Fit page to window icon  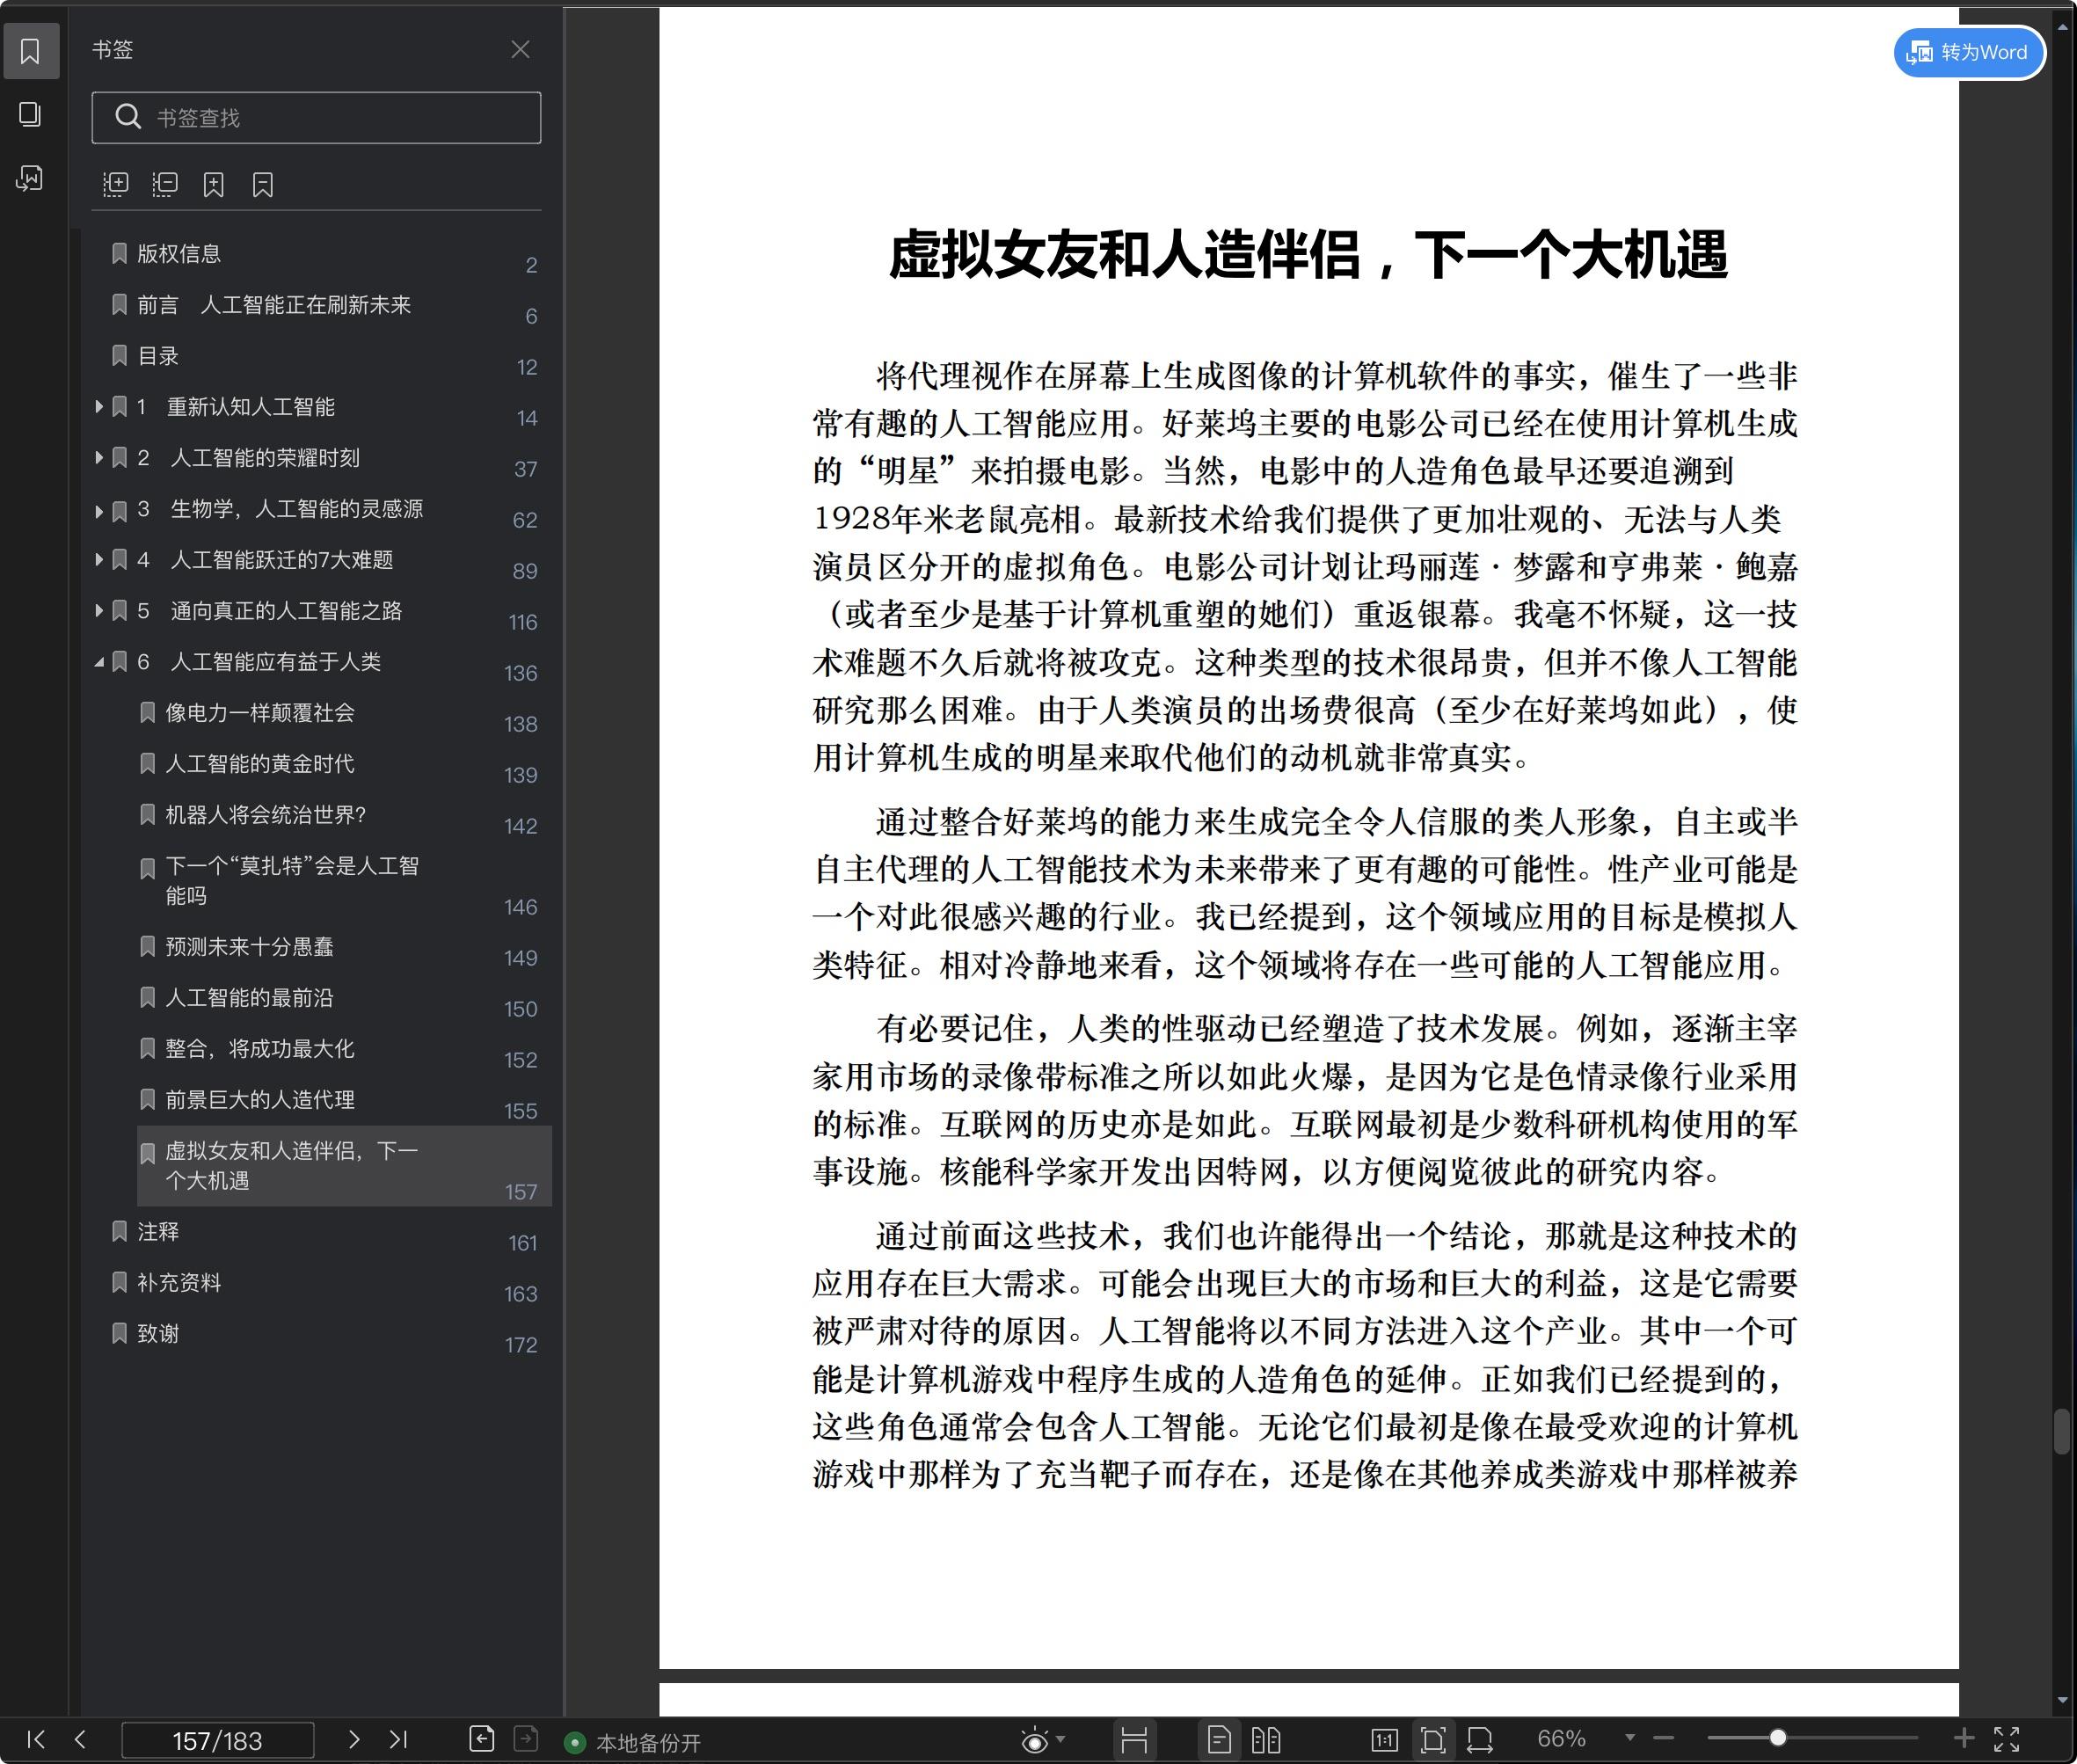[1432, 1740]
